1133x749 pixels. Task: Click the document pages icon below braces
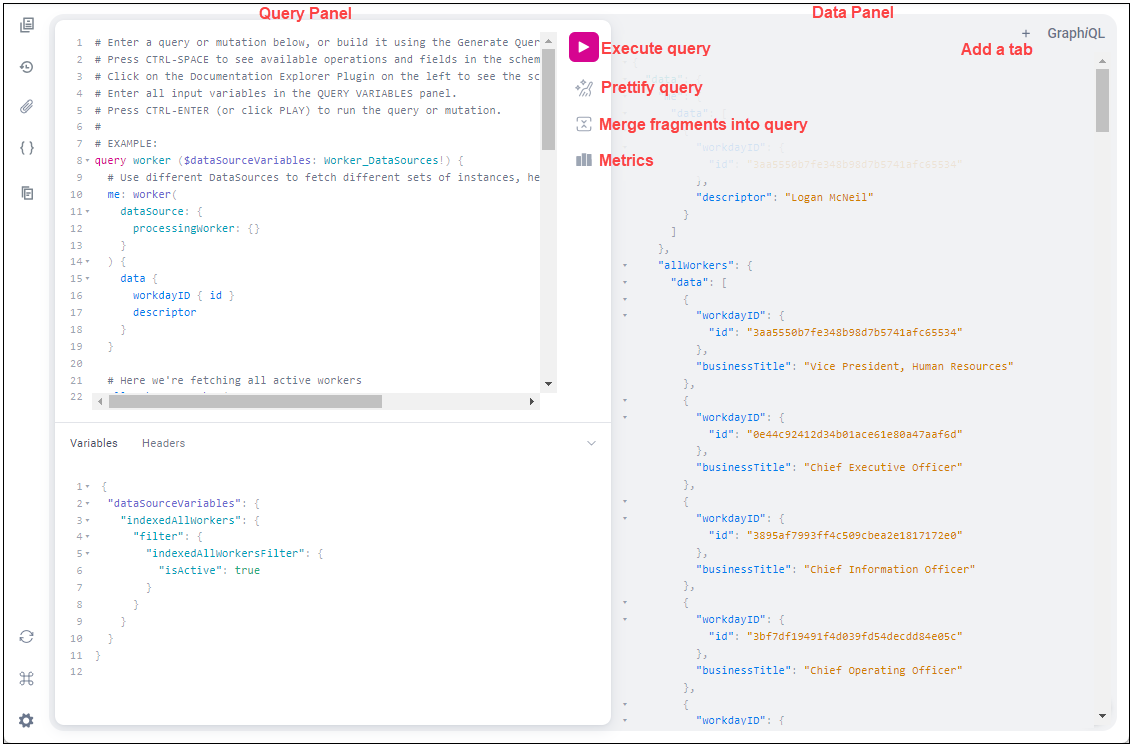(x=27, y=193)
